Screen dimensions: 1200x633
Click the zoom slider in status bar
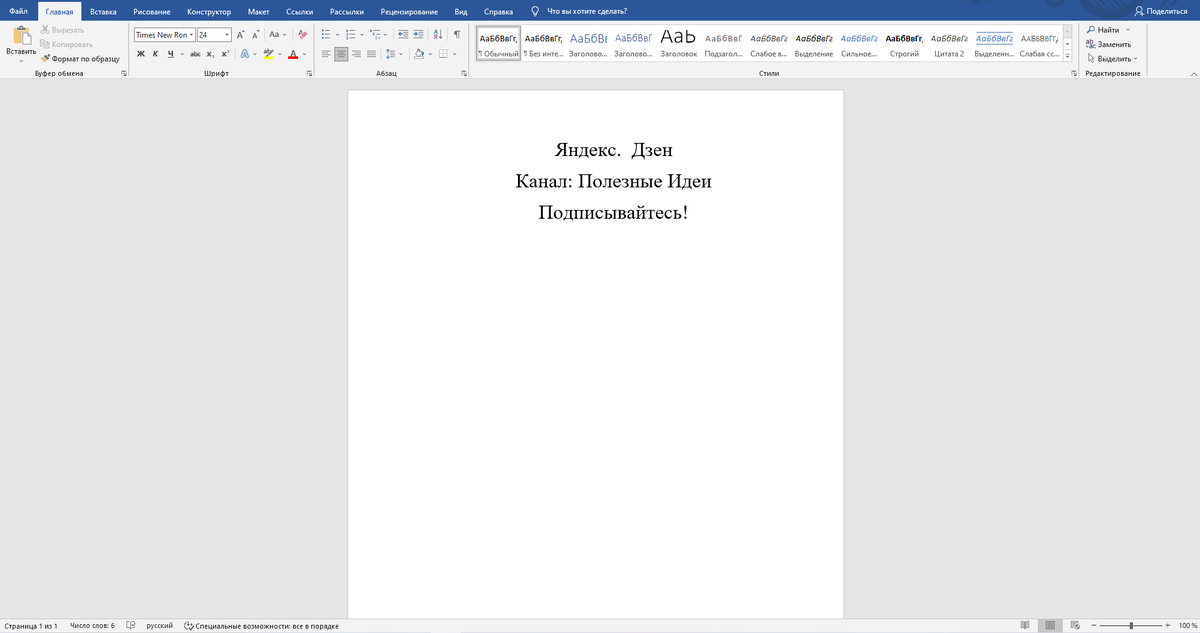click(1130, 625)
